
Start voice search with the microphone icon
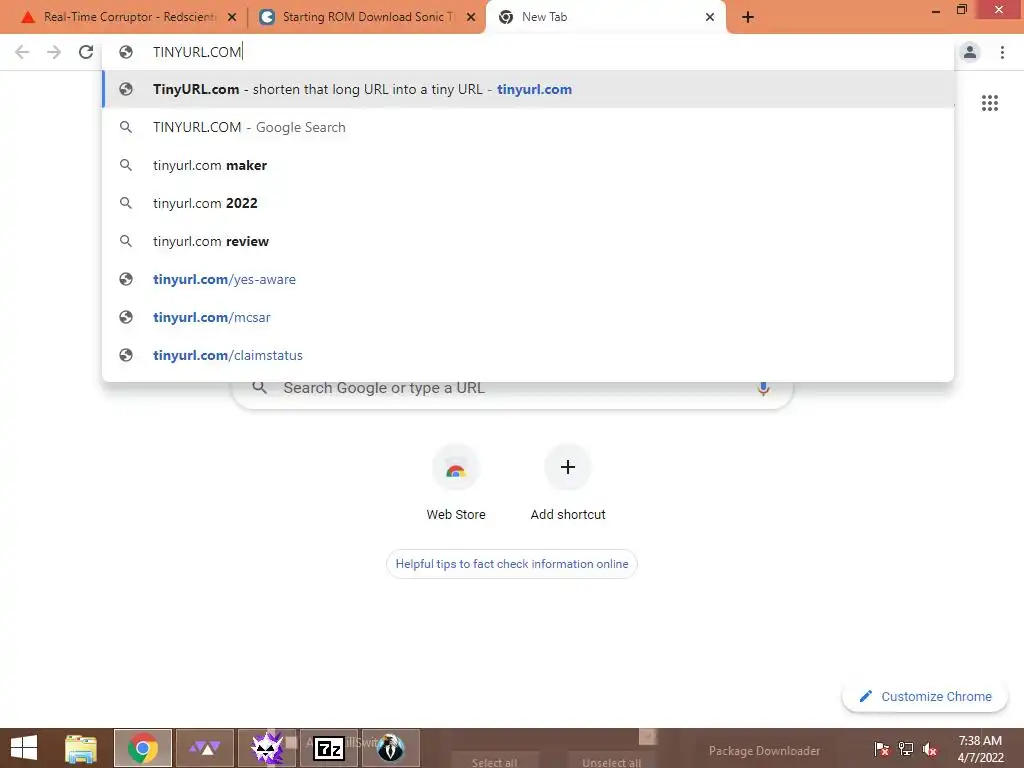(763, 389)
